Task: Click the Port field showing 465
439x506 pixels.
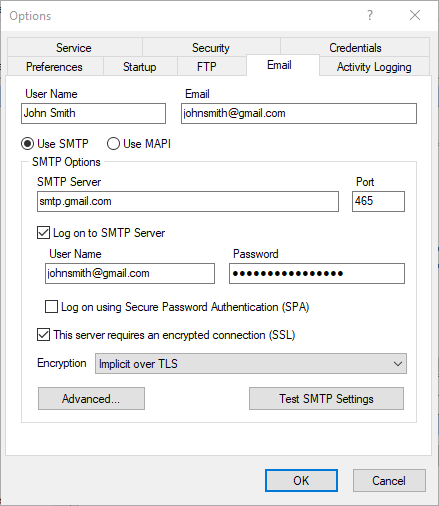Action: pos(378,201)
